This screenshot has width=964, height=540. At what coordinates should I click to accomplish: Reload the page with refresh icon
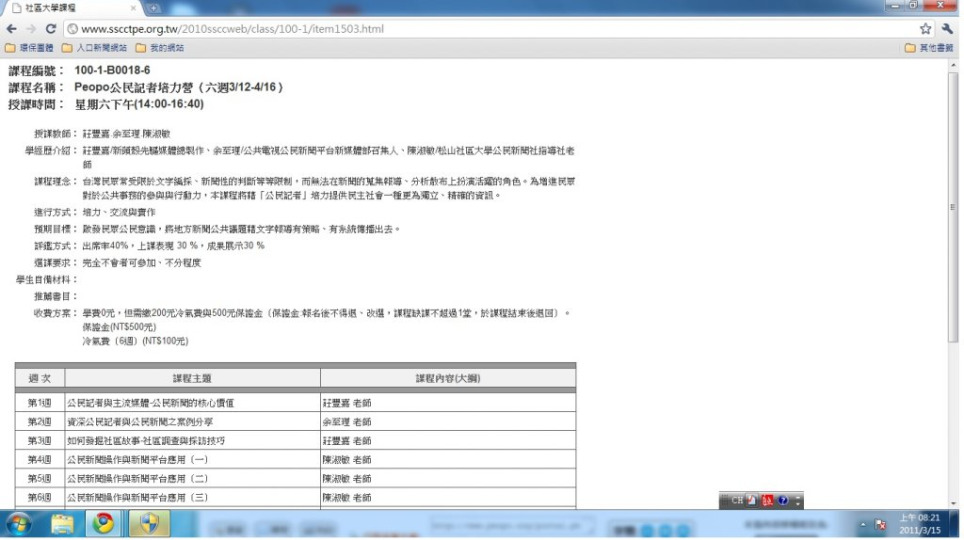52,29
